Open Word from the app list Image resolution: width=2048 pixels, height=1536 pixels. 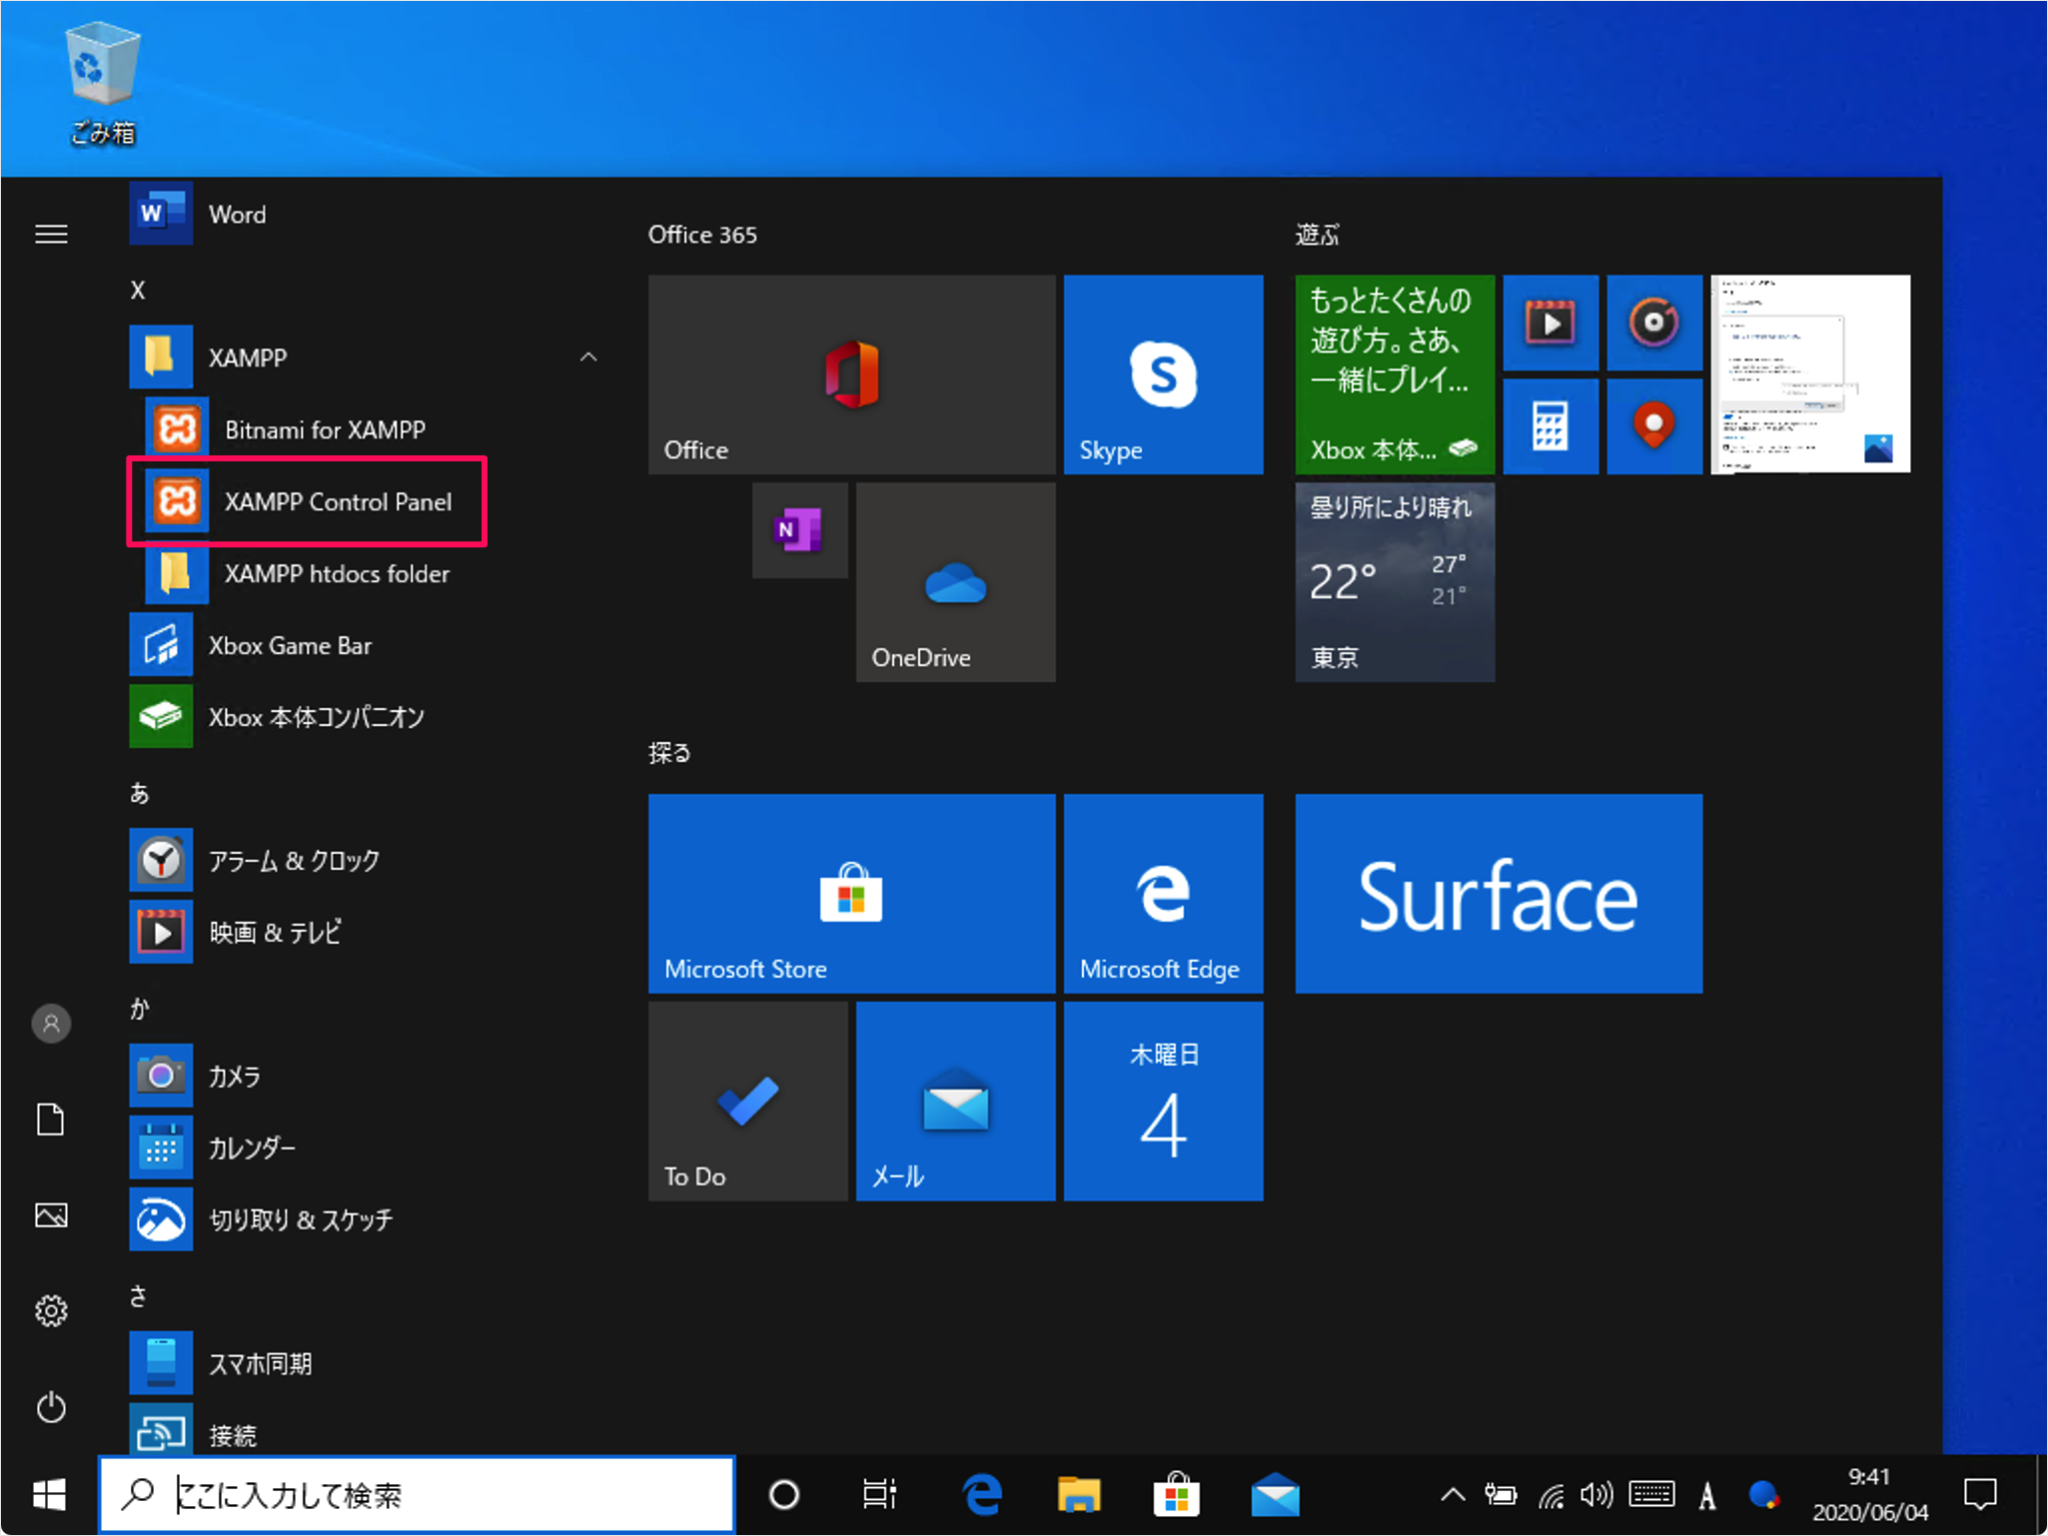(x=365, y=214)
